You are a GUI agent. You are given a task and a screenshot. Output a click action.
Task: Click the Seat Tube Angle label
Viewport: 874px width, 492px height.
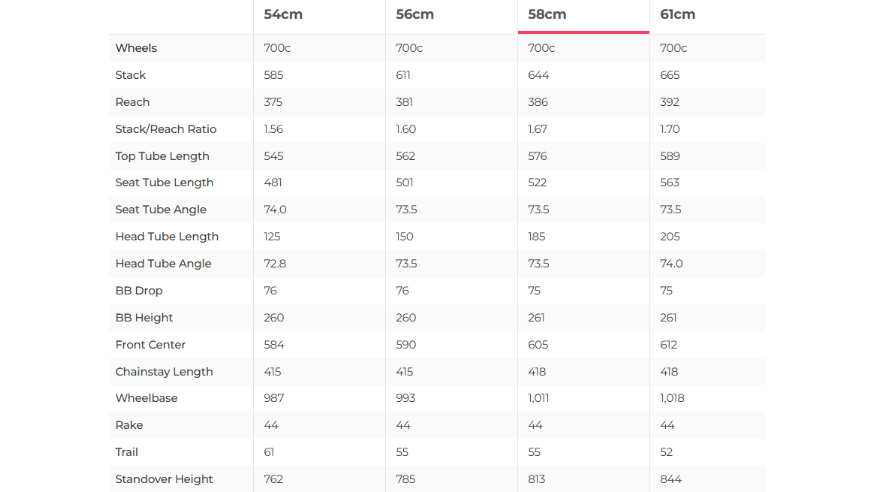click(161, 210)
